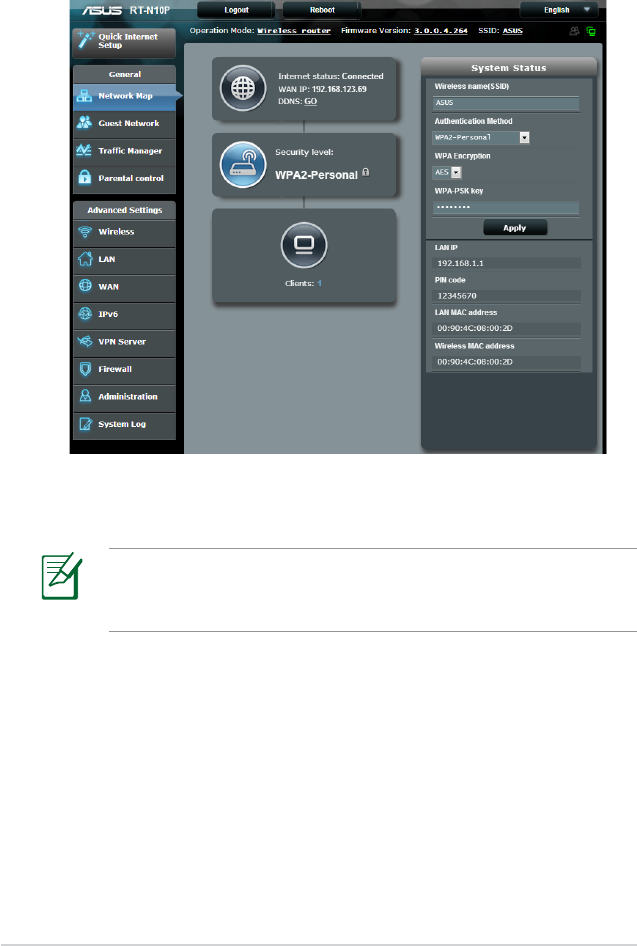The image size is (637, 946).
Task: Click the Traffic Manager graph icon
Action: (x=84, y=151)
